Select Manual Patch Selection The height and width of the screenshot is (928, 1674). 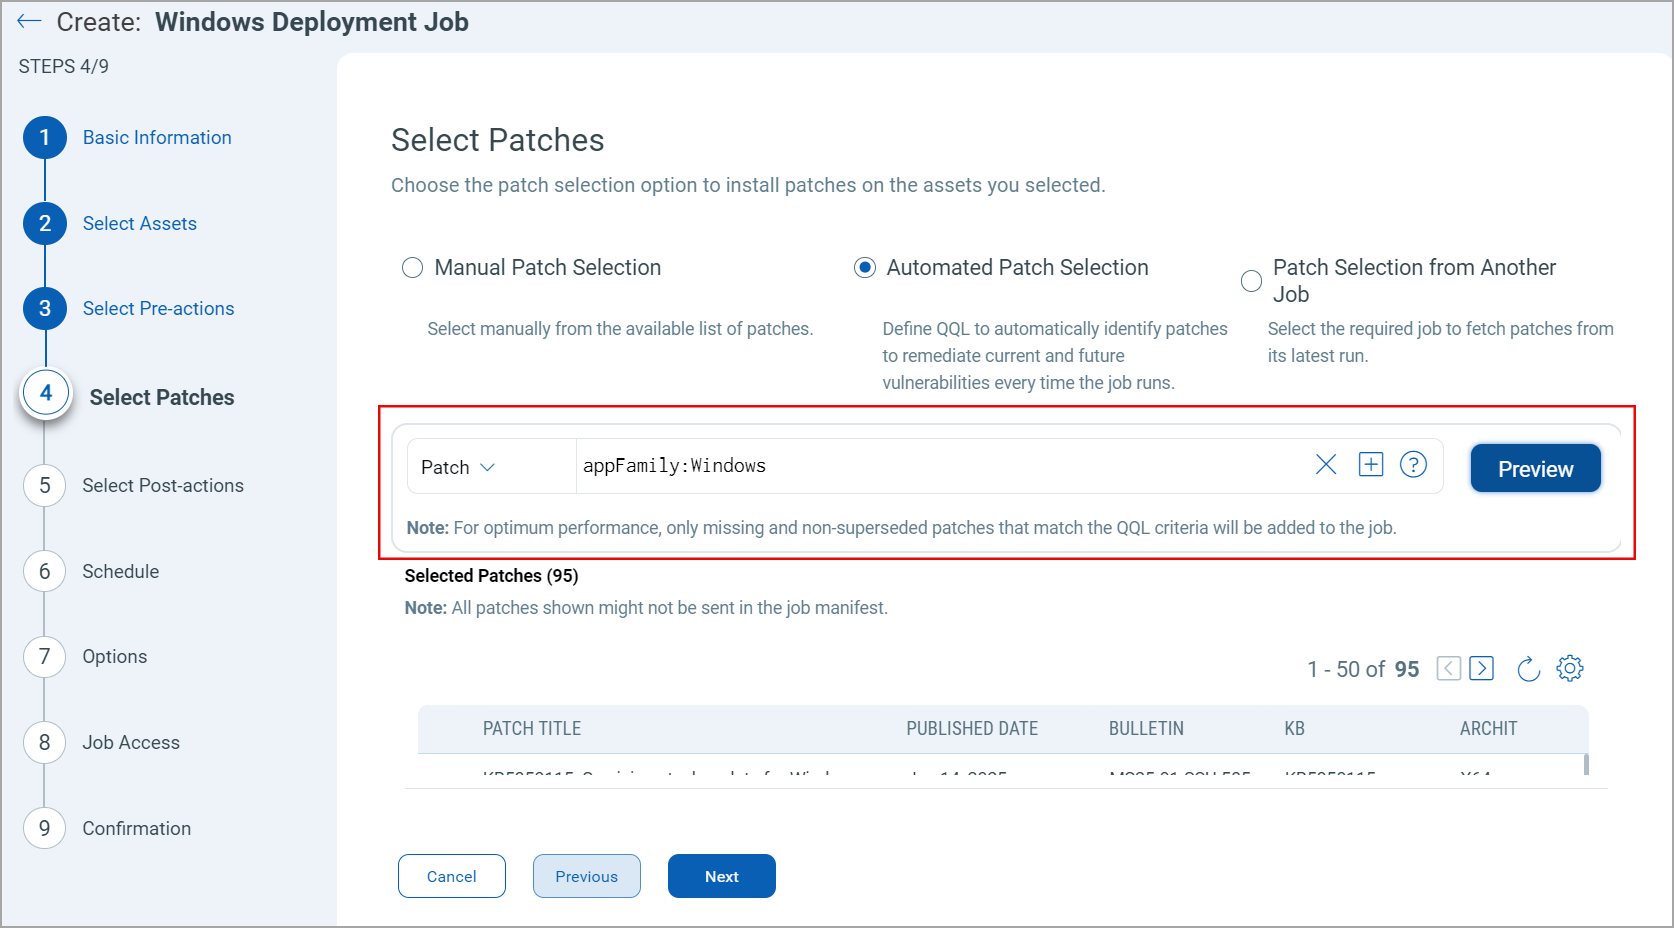[412, 267]
